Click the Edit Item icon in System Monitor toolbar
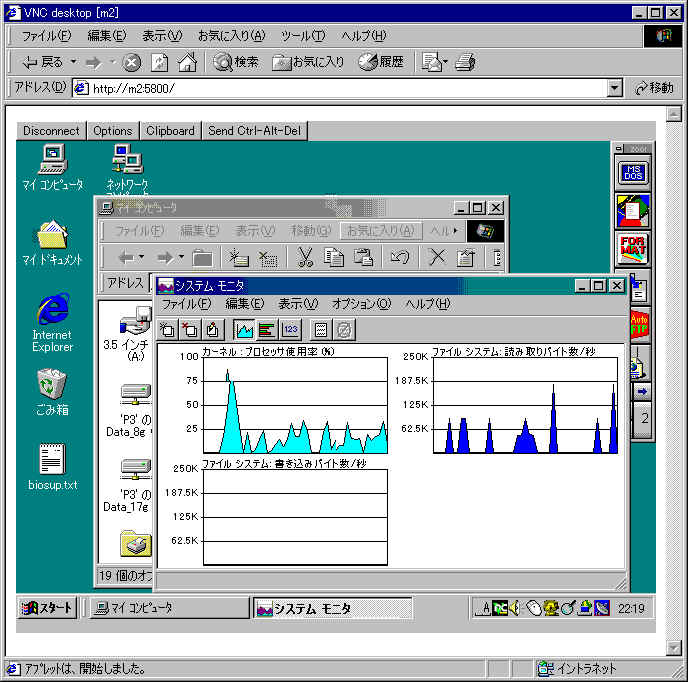Screen dimensions: 688x682 (x=213, y=329)
